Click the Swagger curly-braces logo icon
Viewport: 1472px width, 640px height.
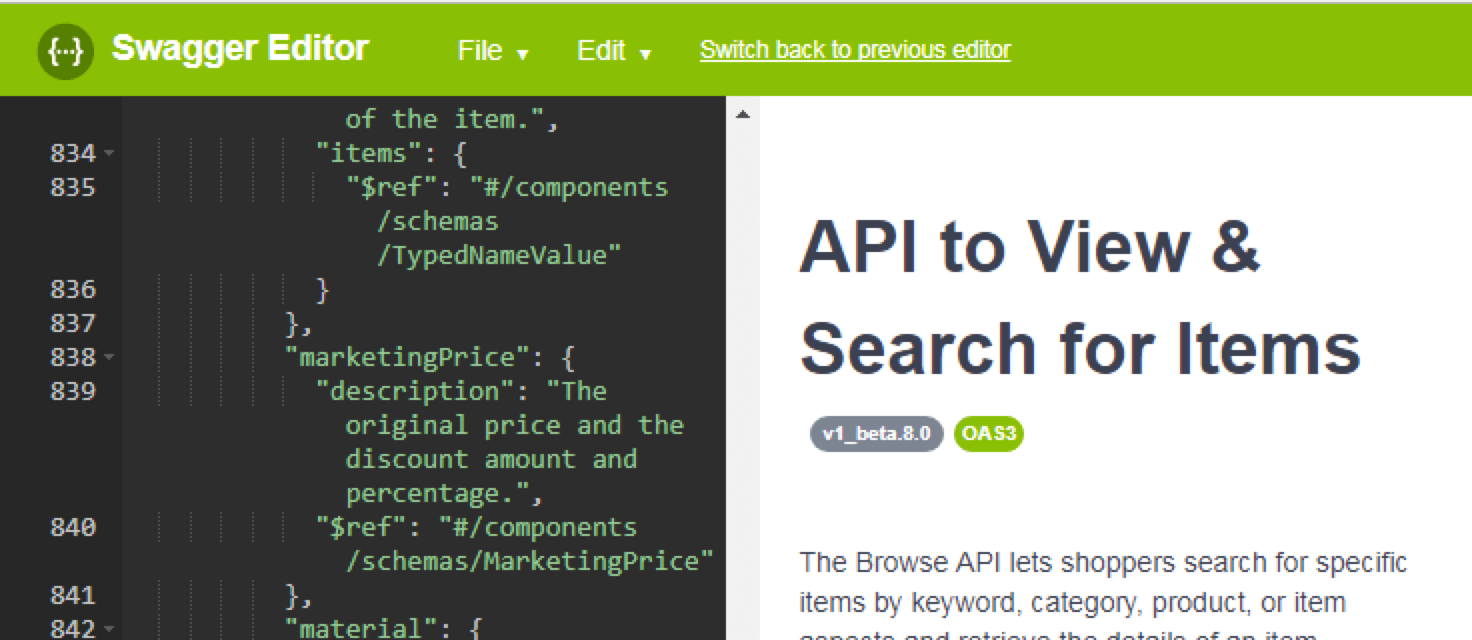[66, 50]
